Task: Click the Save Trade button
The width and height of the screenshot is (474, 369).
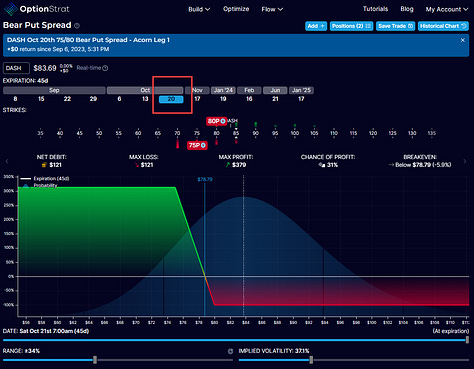Action: click(x=395, y=26)
